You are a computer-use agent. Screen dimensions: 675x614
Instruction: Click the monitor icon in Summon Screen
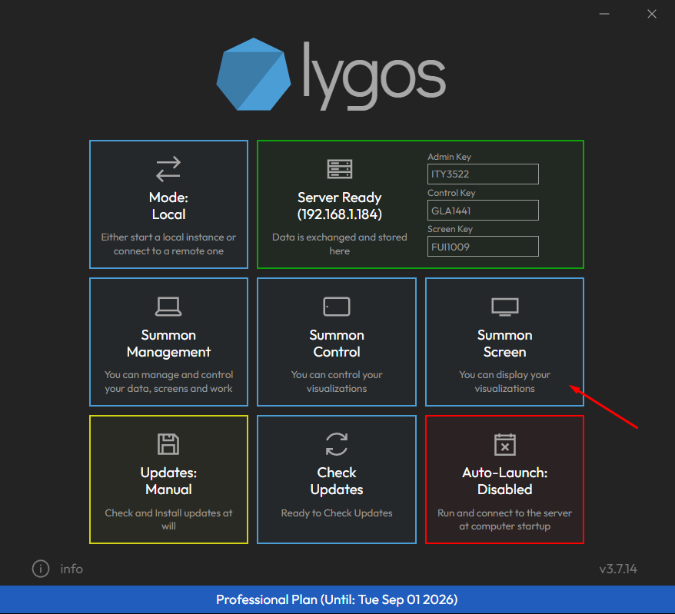pos(505,307)
